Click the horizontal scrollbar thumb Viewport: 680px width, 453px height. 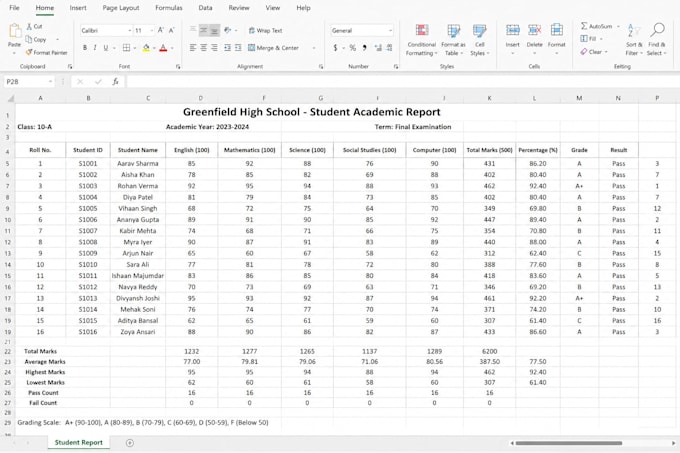[x=569, y=443]
